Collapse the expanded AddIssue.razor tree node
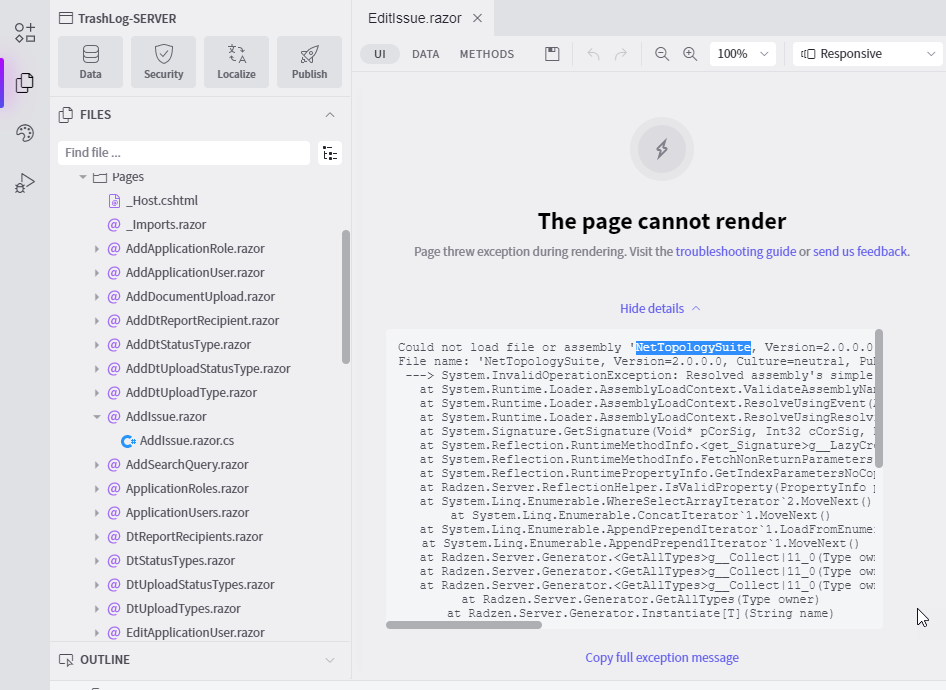The height and width of the screenshot is (690, 946). click(x=97, y=417)
